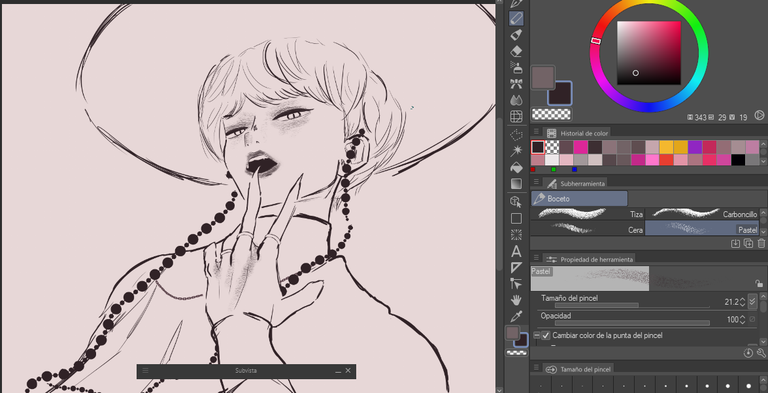Choose the Tiza brush
This screenshot has height=393, width=768.
point(588,214)
